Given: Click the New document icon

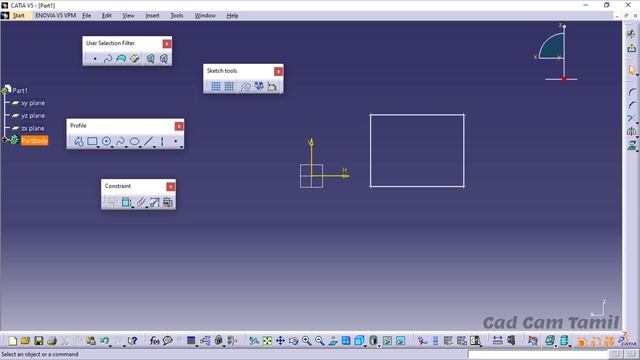Looking at the screenshot, I should [x=12, y=341].
